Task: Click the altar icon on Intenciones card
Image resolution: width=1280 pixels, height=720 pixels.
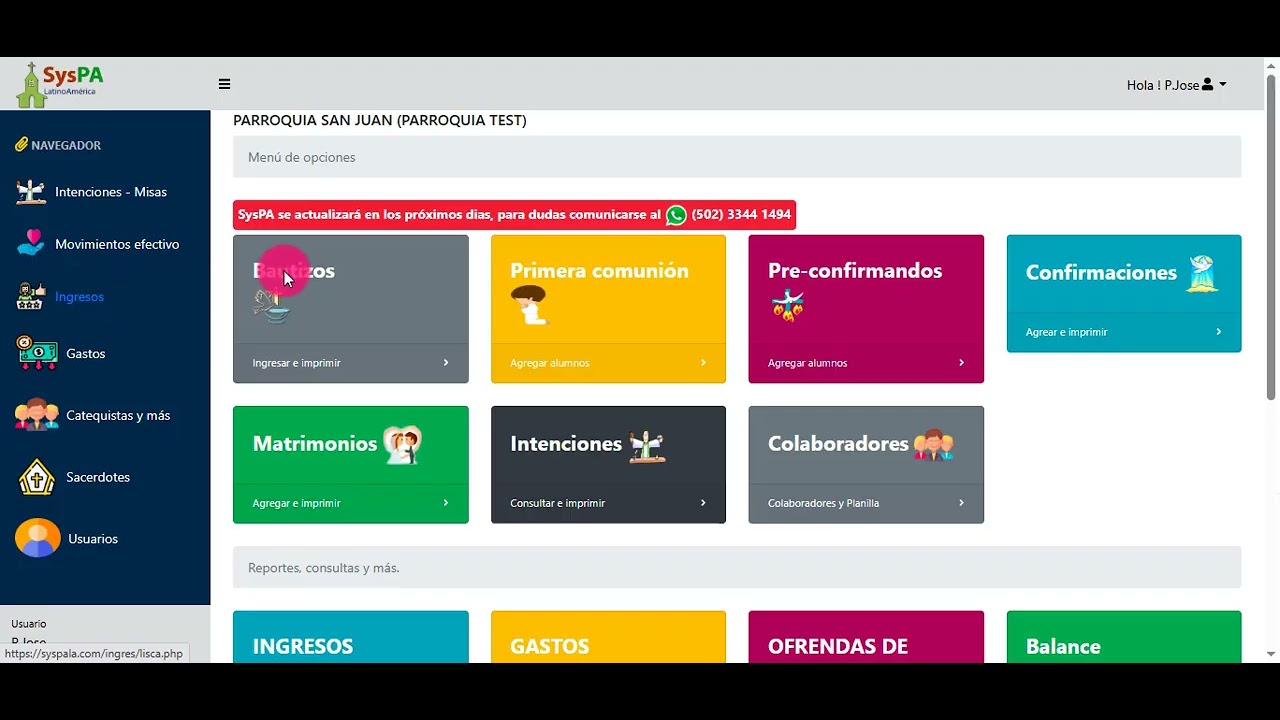Action: (x=646, y=445)
